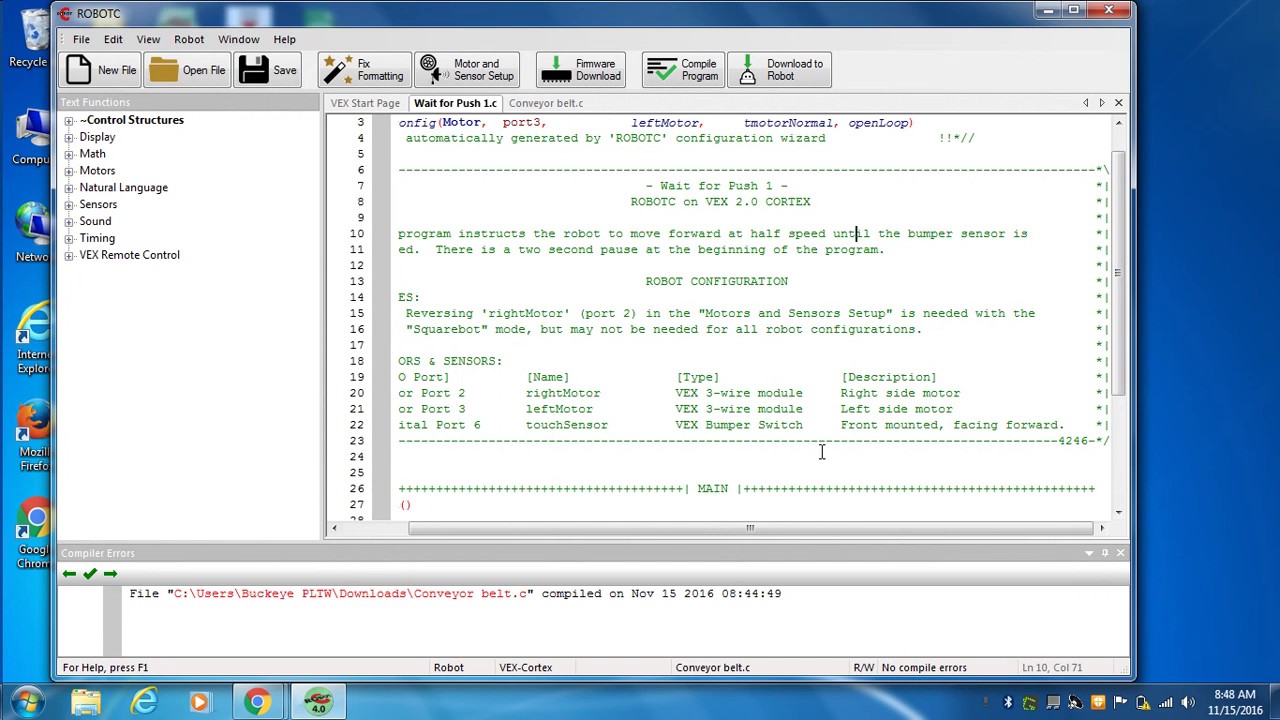
Task: Run Fix Formatting on the code
Action: click(364, 70)
